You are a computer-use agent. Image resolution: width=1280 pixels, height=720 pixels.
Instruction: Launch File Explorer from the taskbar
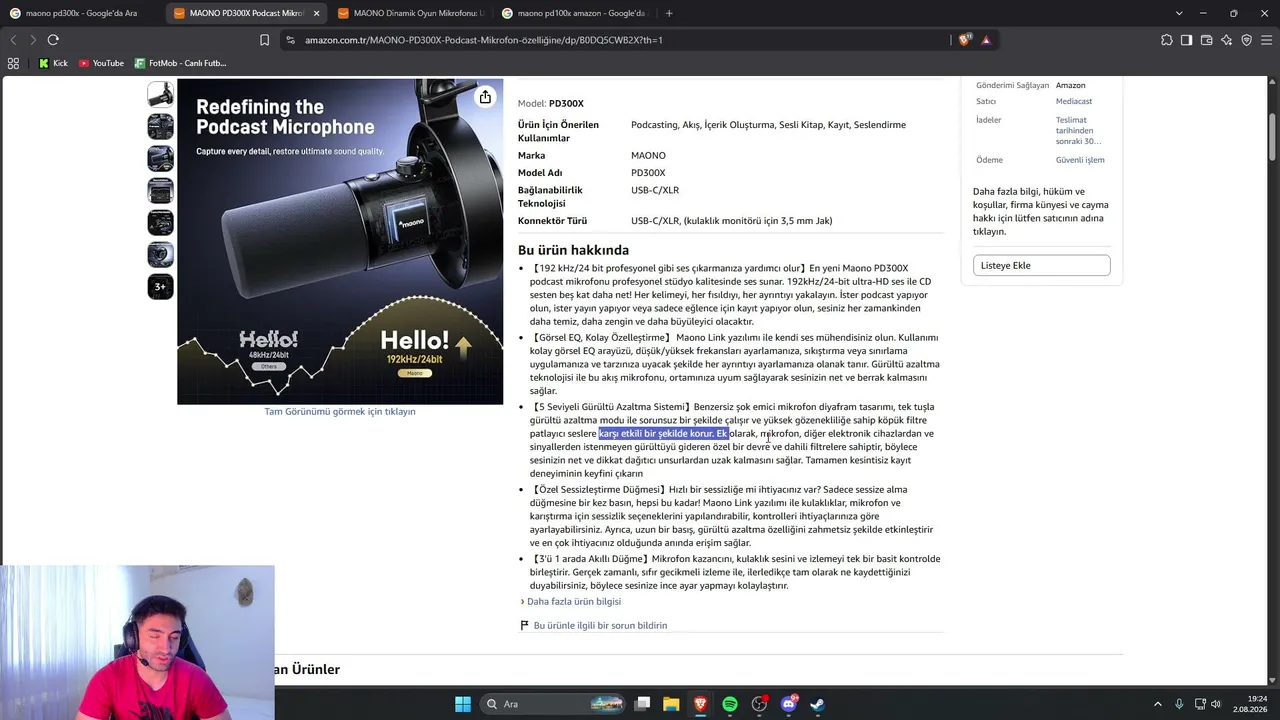click(x=671, y=704)
